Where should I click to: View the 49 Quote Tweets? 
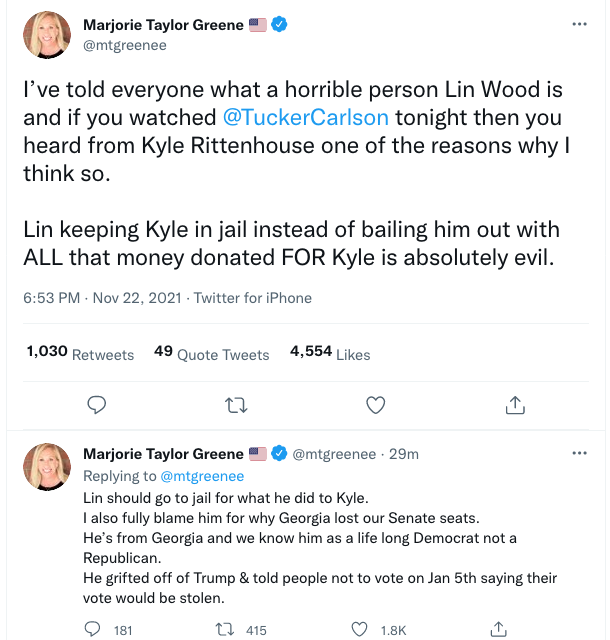(x=212, y=353)
